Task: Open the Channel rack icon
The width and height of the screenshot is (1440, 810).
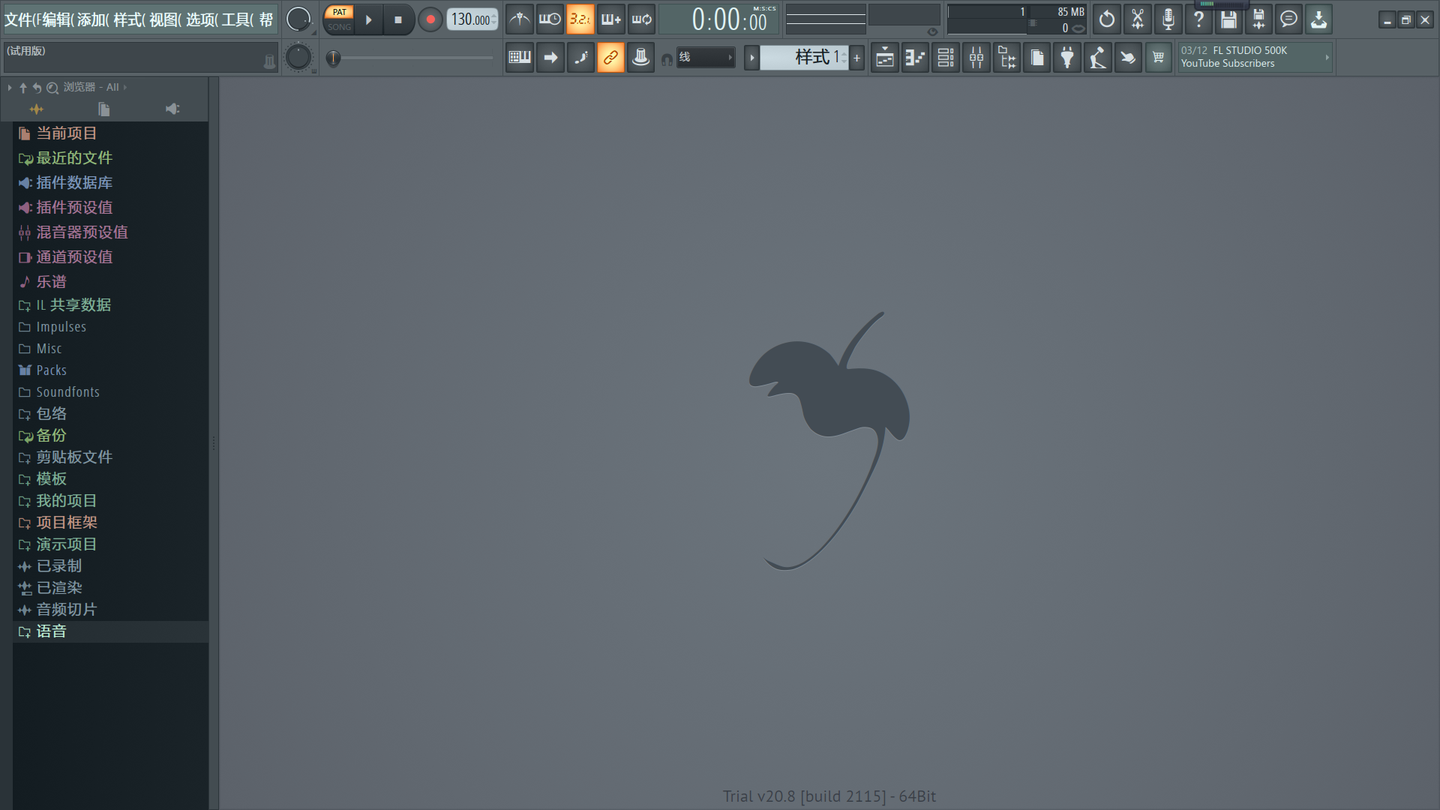Action: click(946, 57)
